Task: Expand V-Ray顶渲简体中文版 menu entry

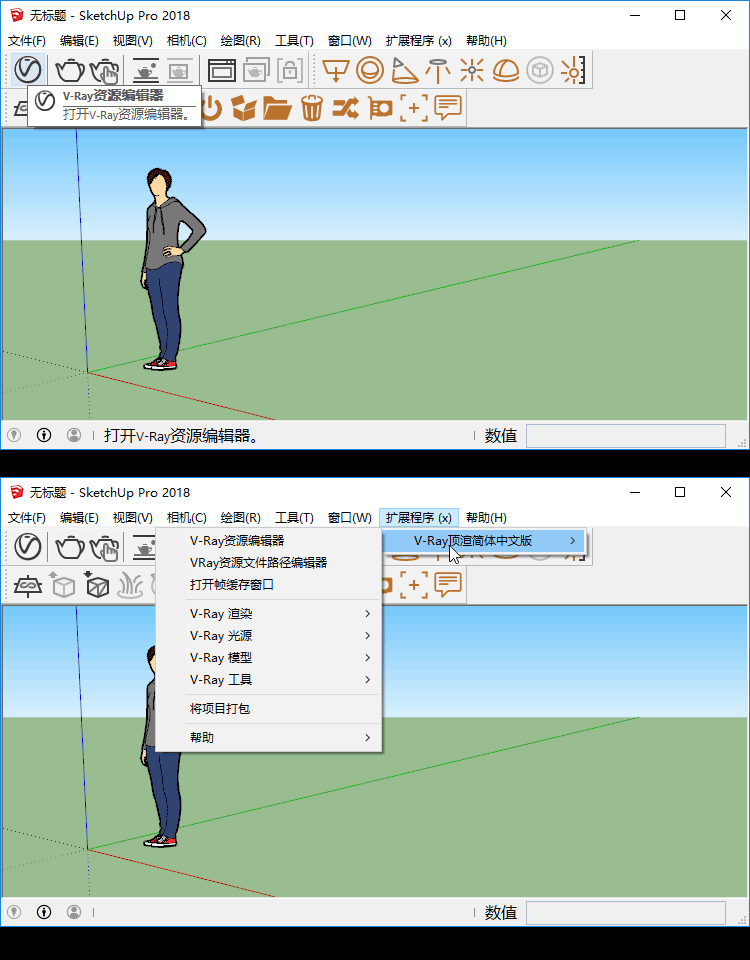Action: (484, 541)
